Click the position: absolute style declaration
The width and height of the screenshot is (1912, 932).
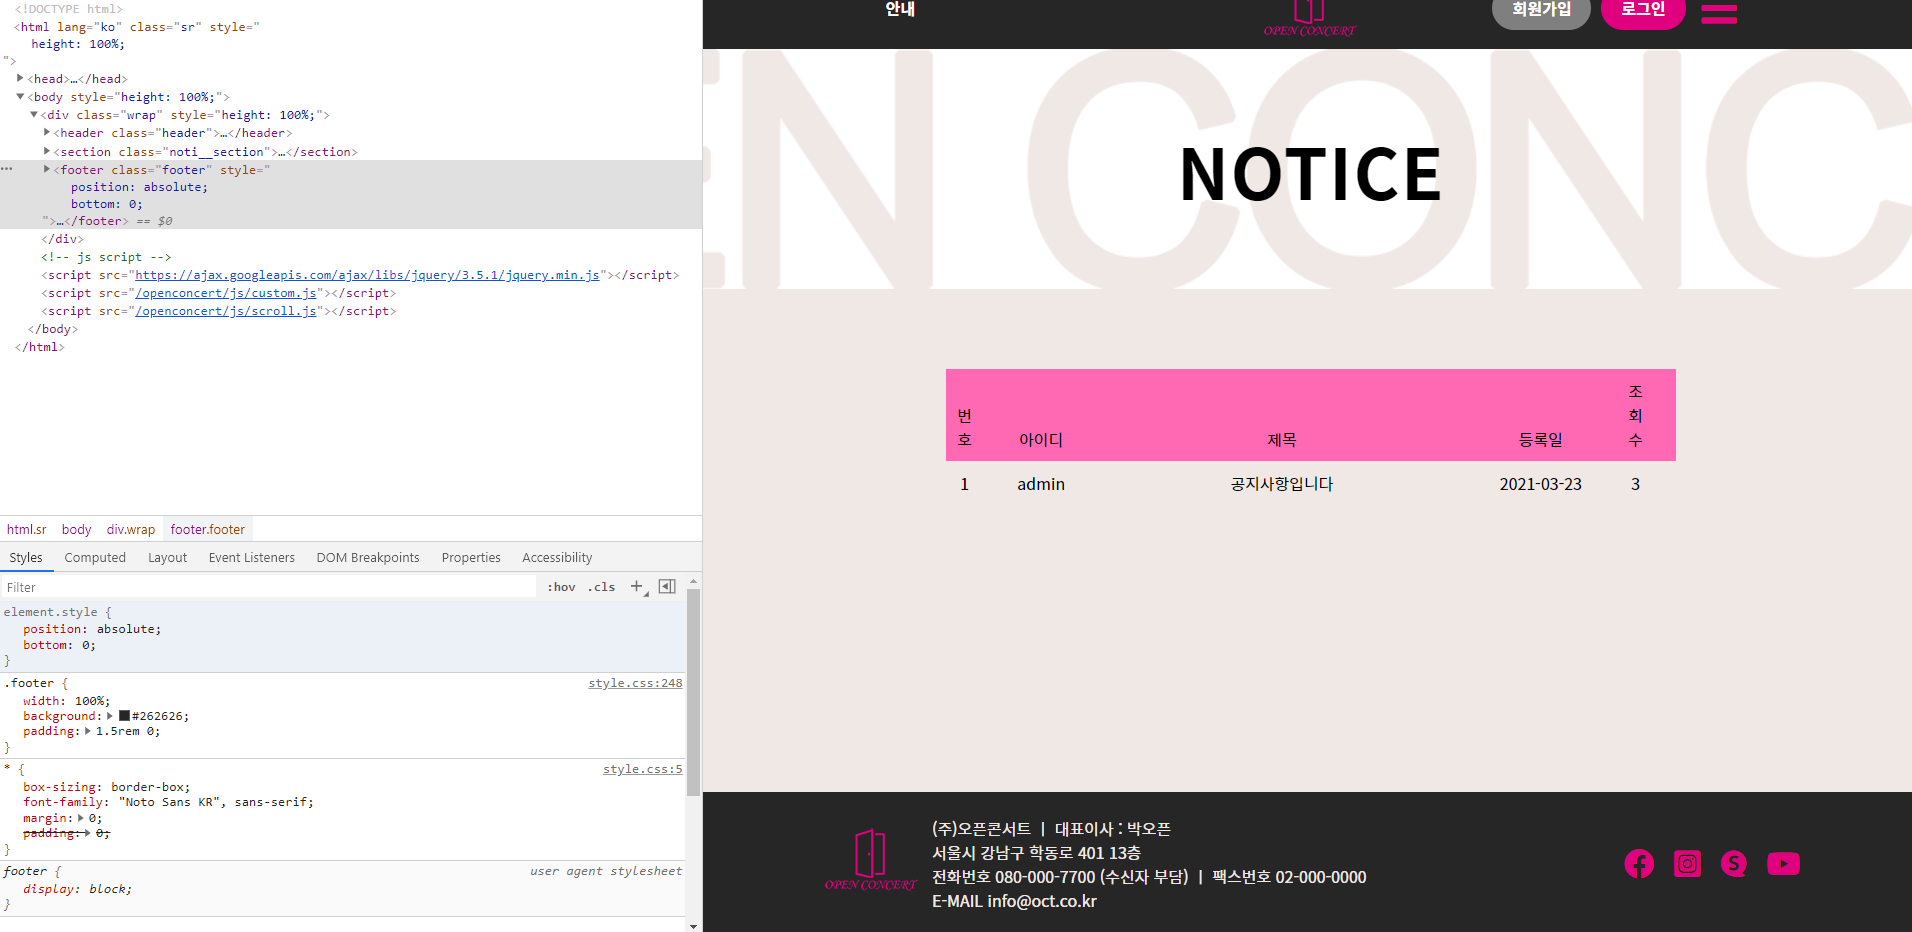click(92, 629)
